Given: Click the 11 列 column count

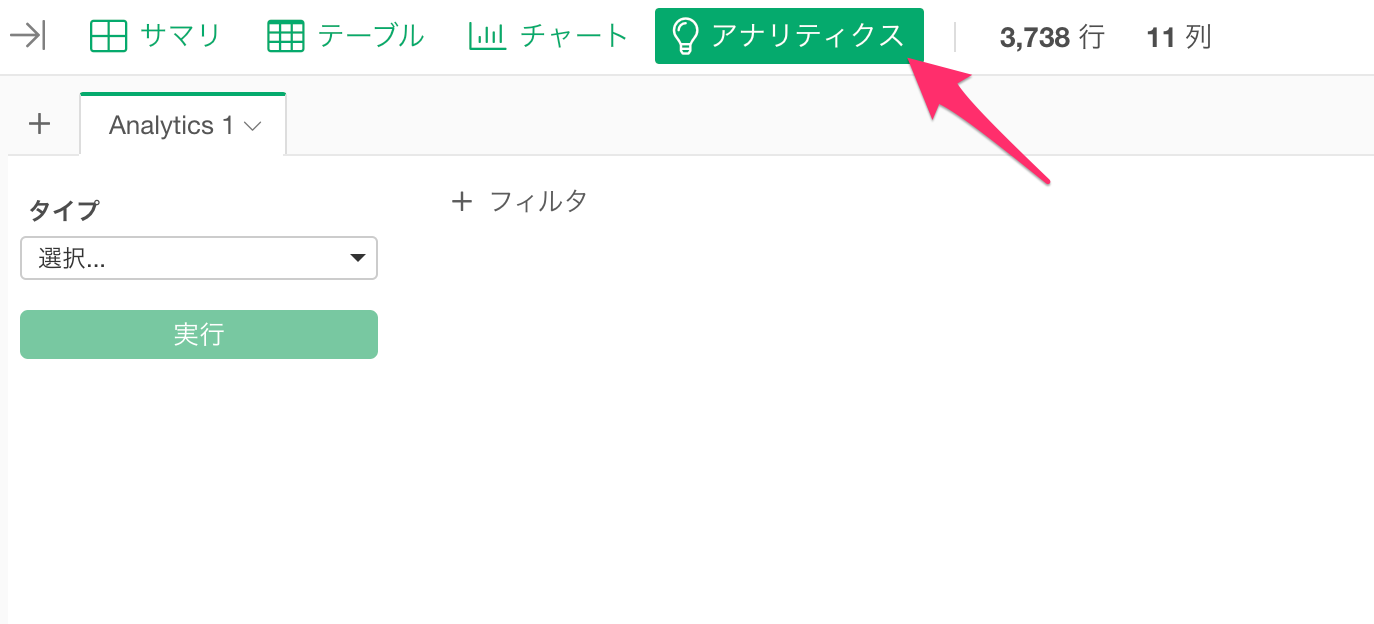Looking at the screenshot, I should (x=1179, y=38).
